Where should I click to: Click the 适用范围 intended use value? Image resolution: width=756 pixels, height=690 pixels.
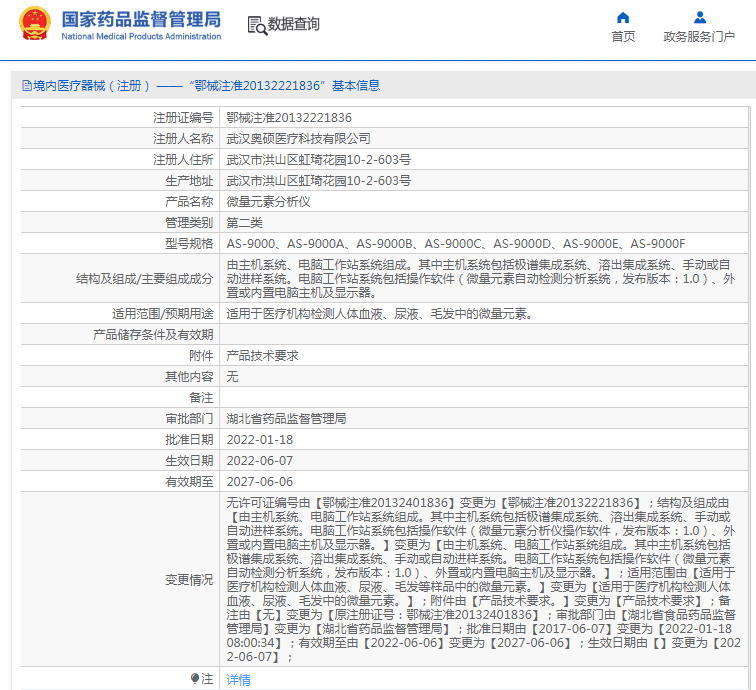click(379, 314)
